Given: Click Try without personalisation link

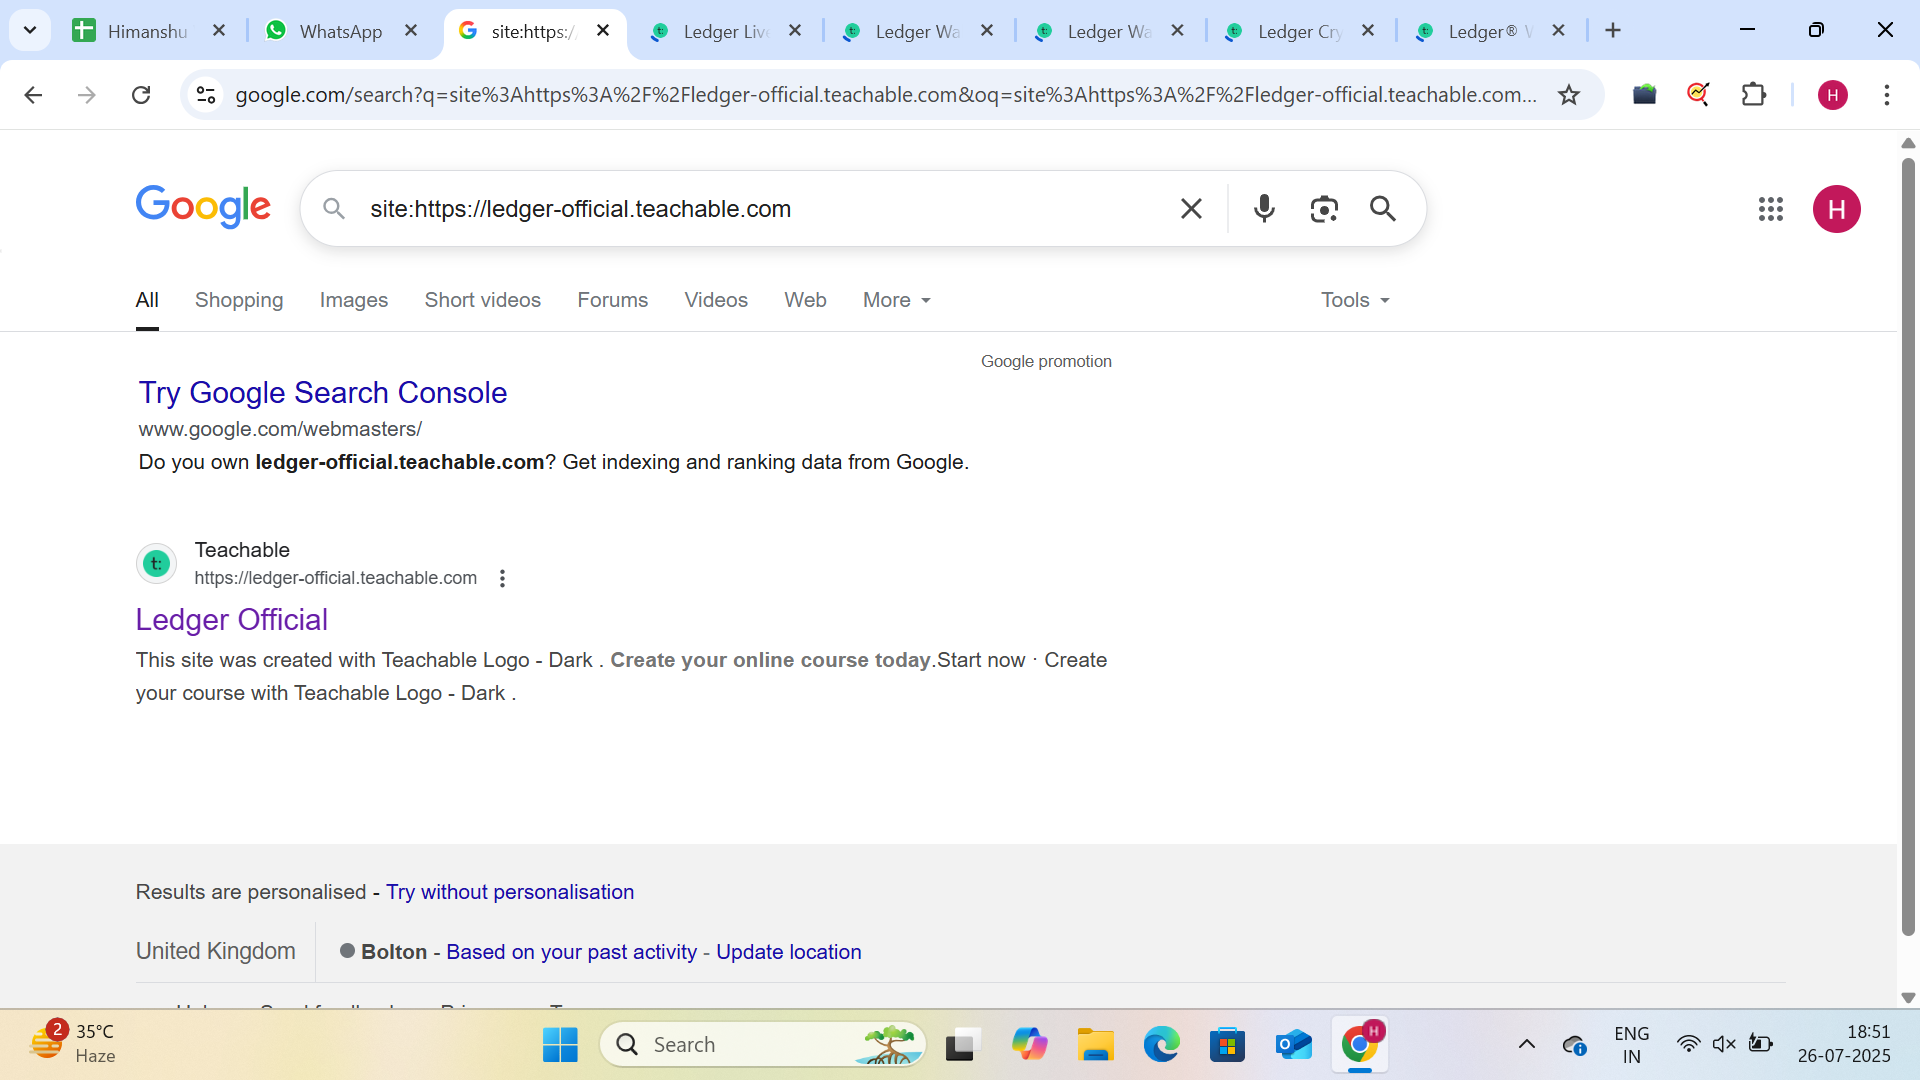Looking at the screenshot, I should click(x=510, y=892).
